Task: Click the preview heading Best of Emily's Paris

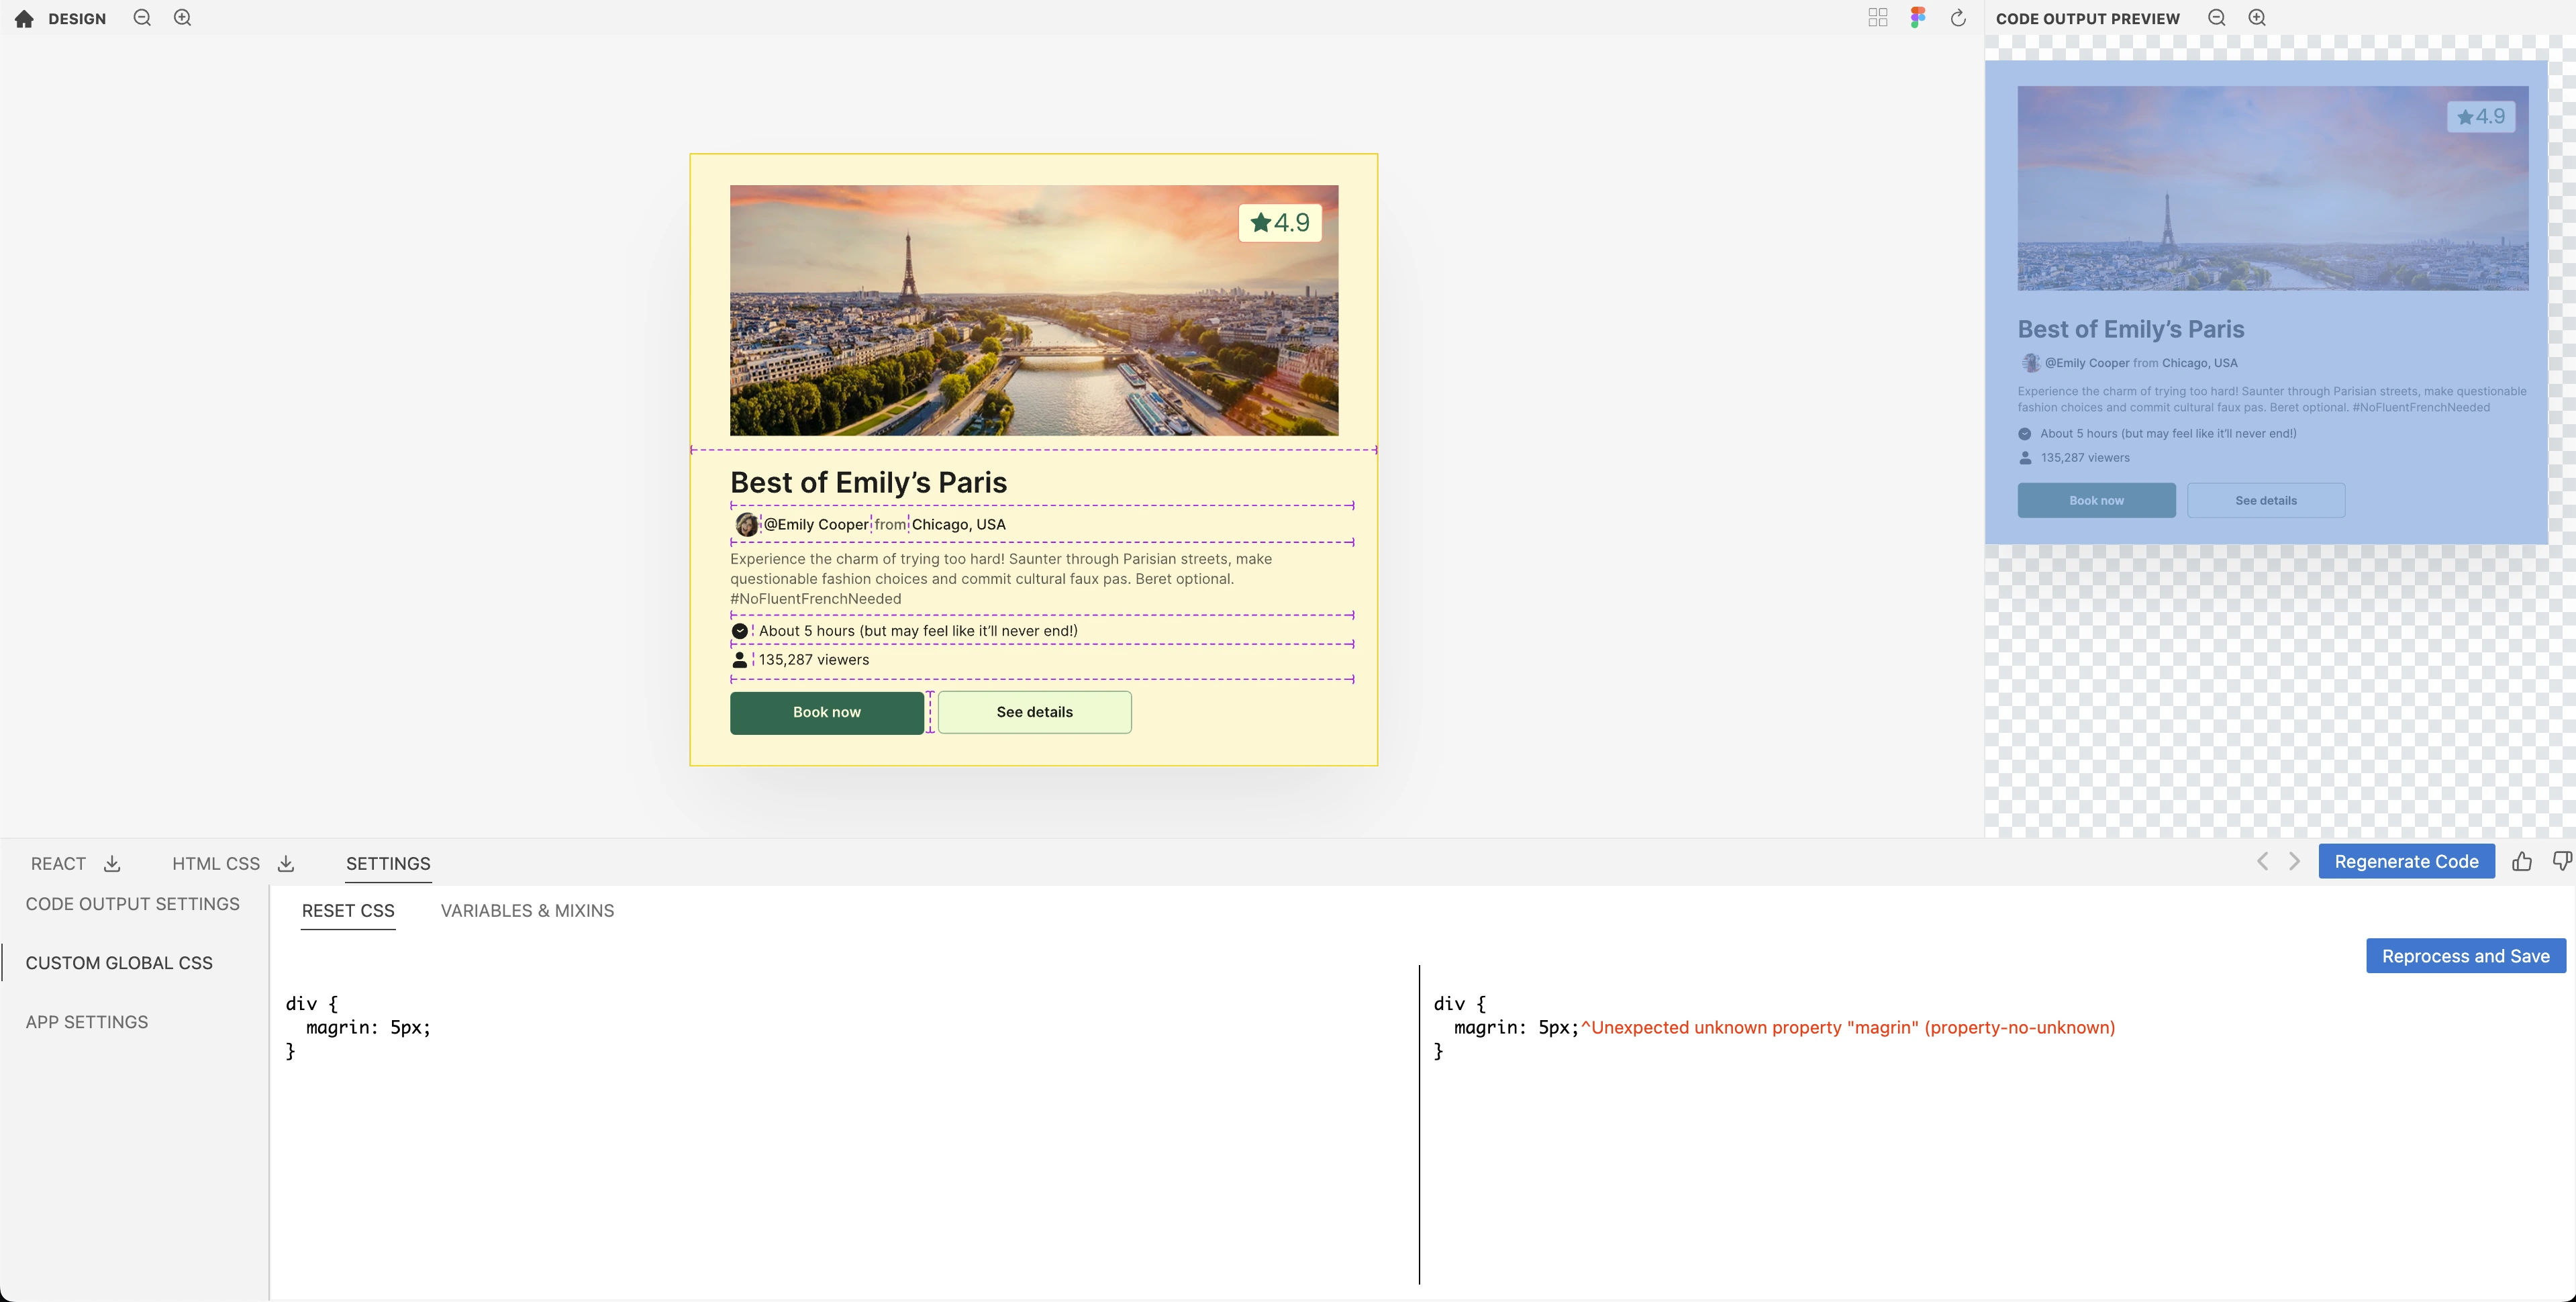Action: coord(2131,329)
